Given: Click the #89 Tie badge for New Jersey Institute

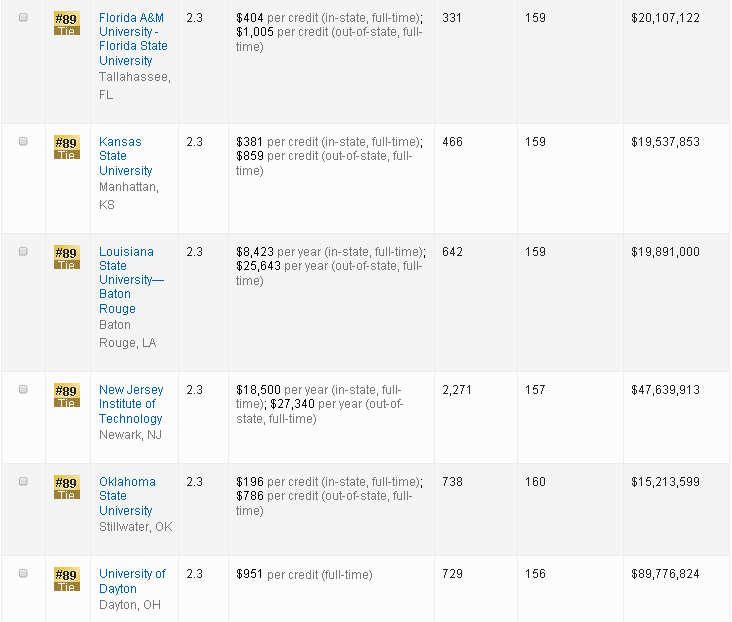Looking at the screenshot, I should (x=66, y=395).
